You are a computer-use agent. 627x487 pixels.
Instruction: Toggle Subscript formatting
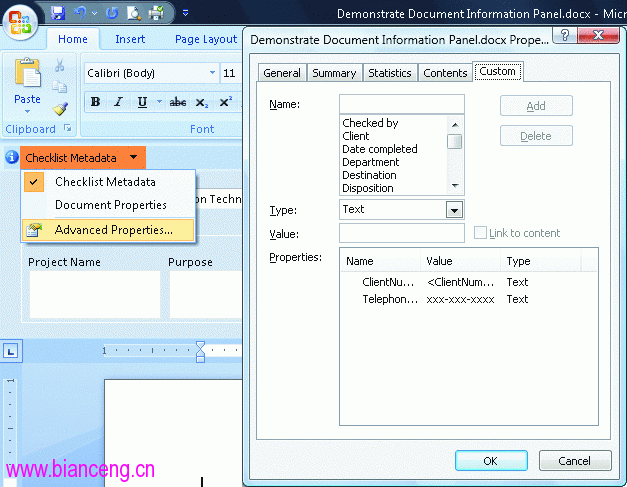coord(202,102)
